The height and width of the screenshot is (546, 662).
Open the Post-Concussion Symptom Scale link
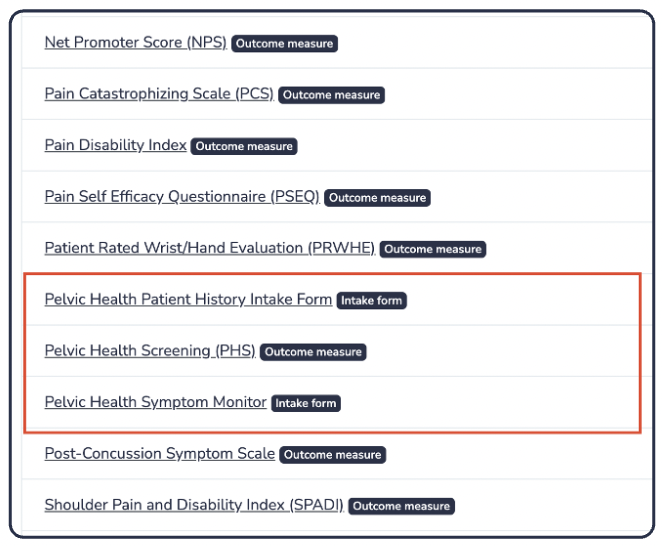pyautogui.click(x=159, y=454)
